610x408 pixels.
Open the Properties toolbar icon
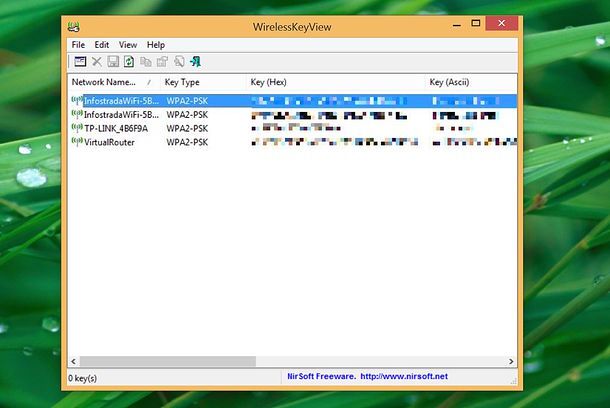click(80, 61)
